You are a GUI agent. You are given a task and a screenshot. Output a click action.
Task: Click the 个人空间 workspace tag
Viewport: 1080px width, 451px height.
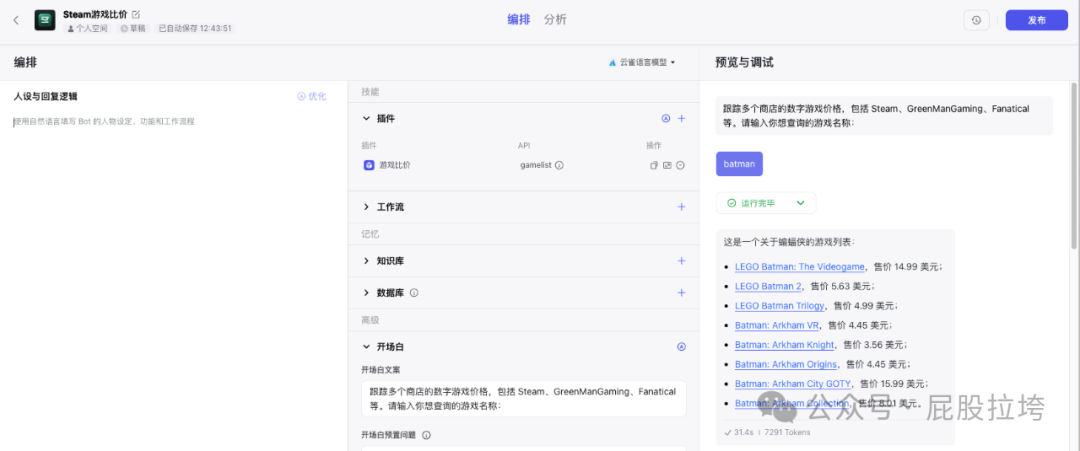[x=87, y=29]
